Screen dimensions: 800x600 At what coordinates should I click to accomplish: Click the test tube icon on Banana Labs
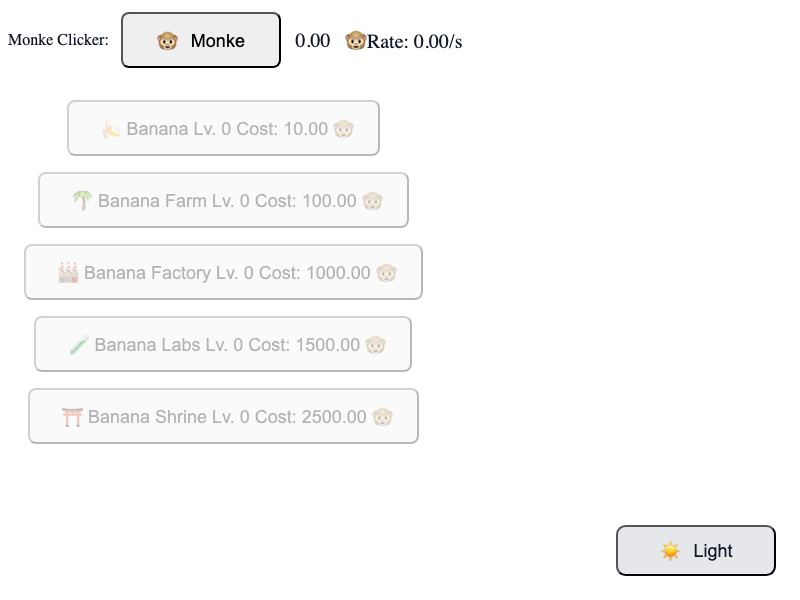(79, 345)
